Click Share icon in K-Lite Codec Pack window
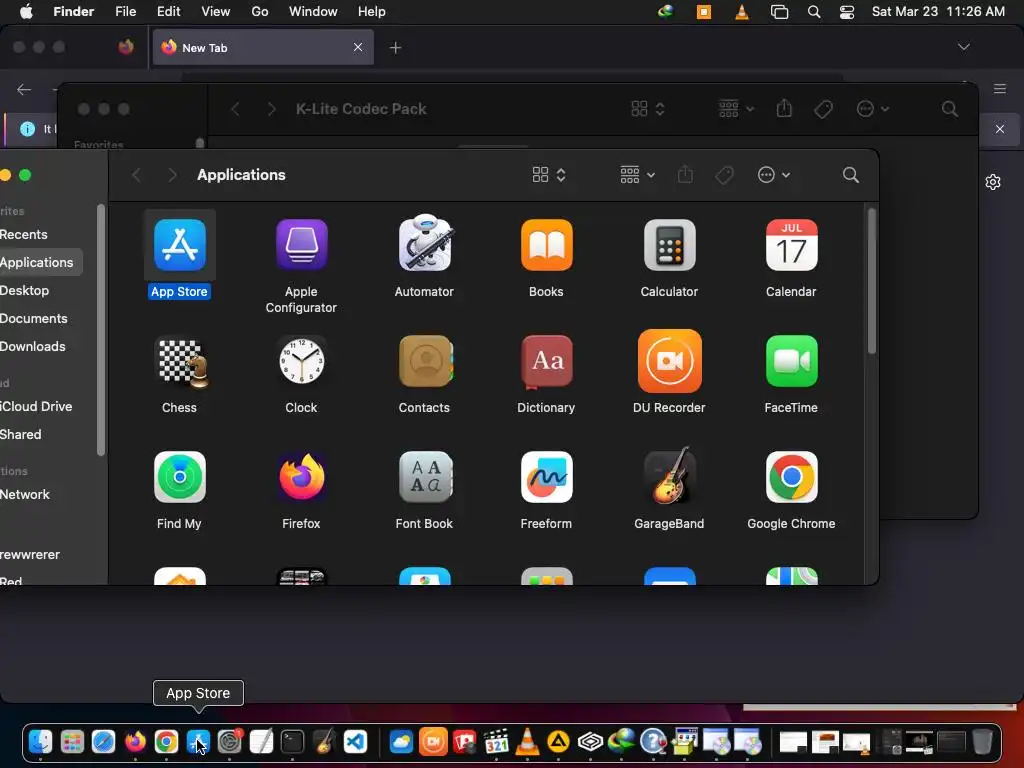Screen dimensions: 1024x768 (784, 108)
